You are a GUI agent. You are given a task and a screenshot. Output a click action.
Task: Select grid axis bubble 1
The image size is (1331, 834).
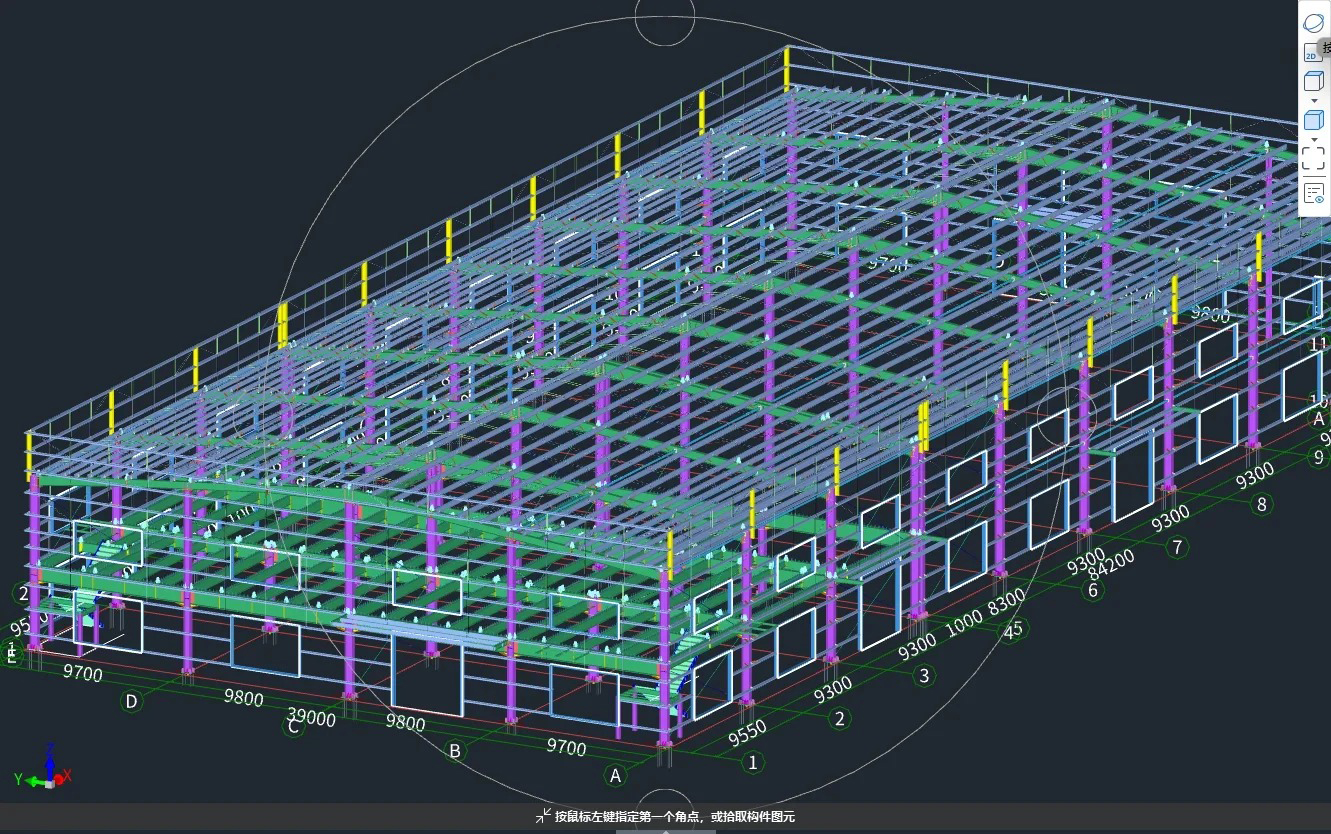pyautogui.click(x=753, y=763)
